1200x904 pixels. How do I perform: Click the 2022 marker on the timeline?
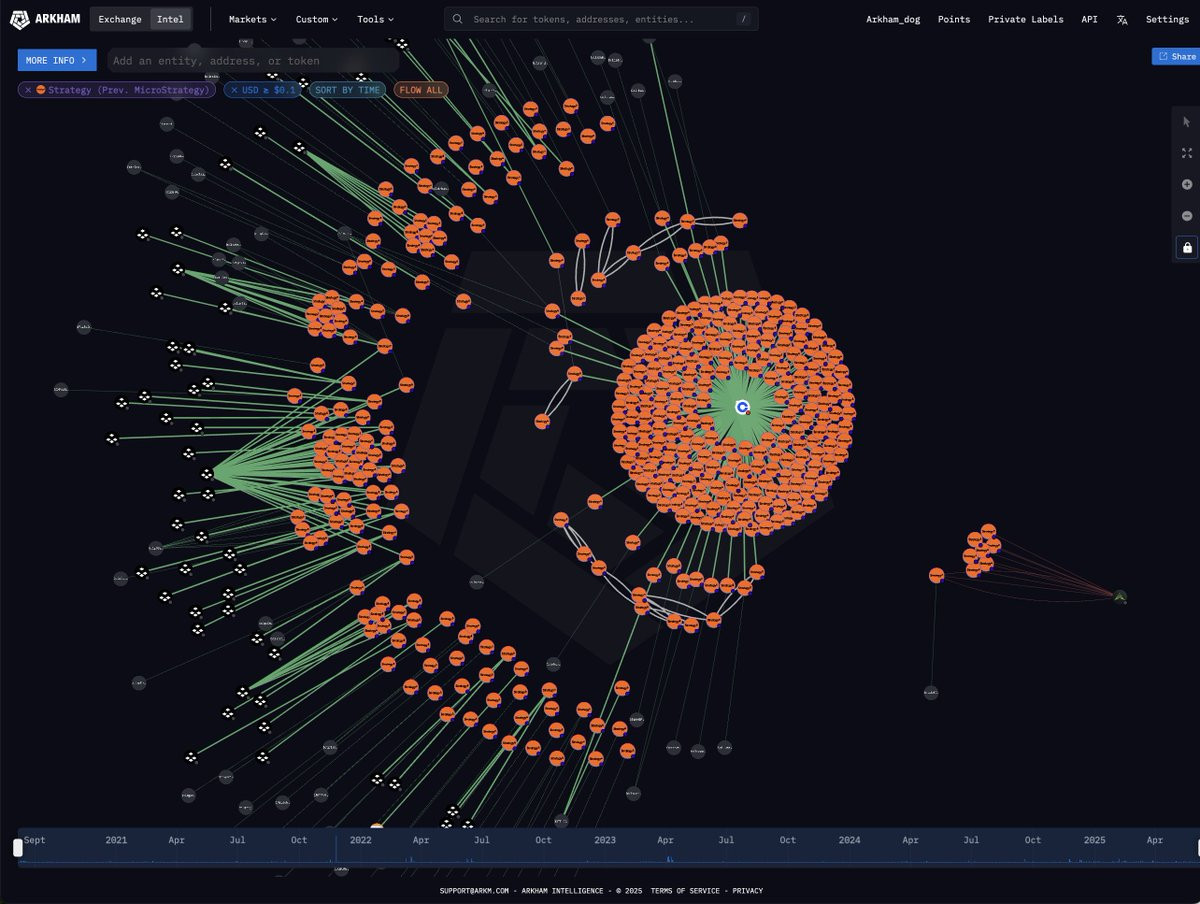361,840
